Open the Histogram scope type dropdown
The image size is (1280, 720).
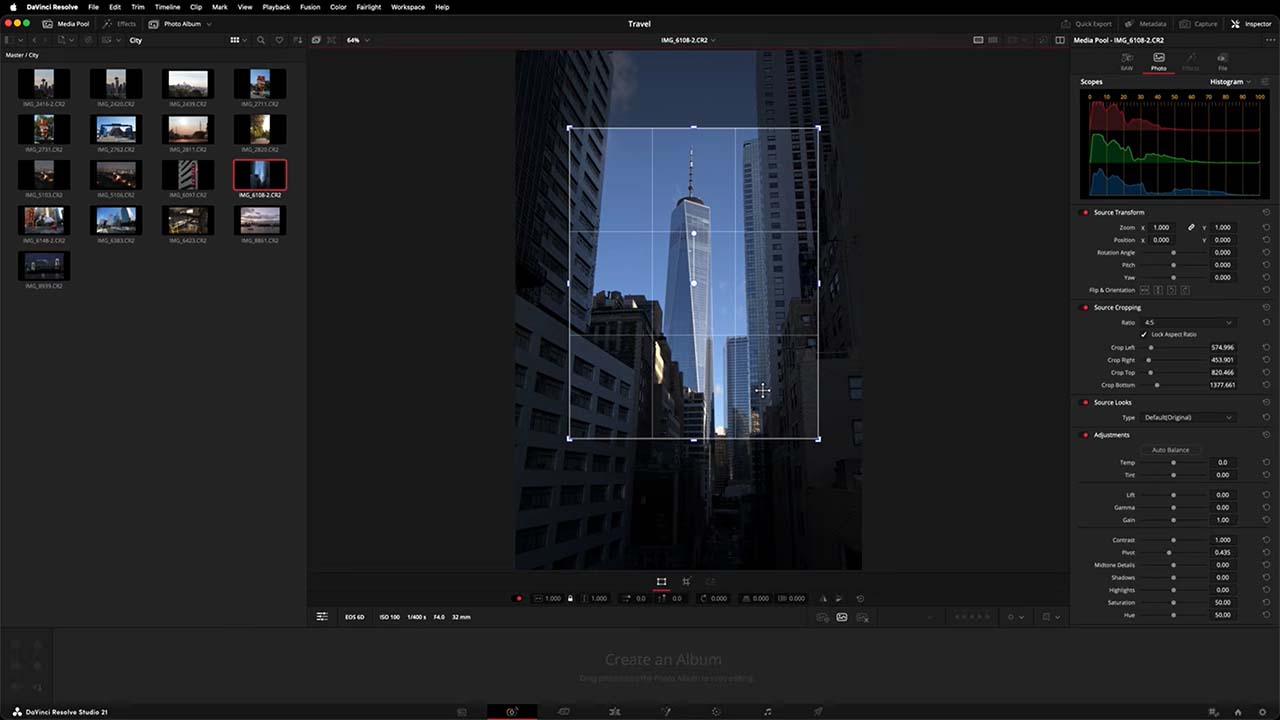pyautogui.click(x=1230, y=82)
